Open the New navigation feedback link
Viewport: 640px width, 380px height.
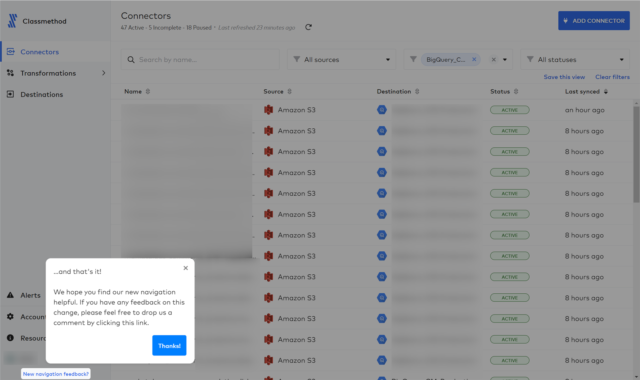point(56,373)
